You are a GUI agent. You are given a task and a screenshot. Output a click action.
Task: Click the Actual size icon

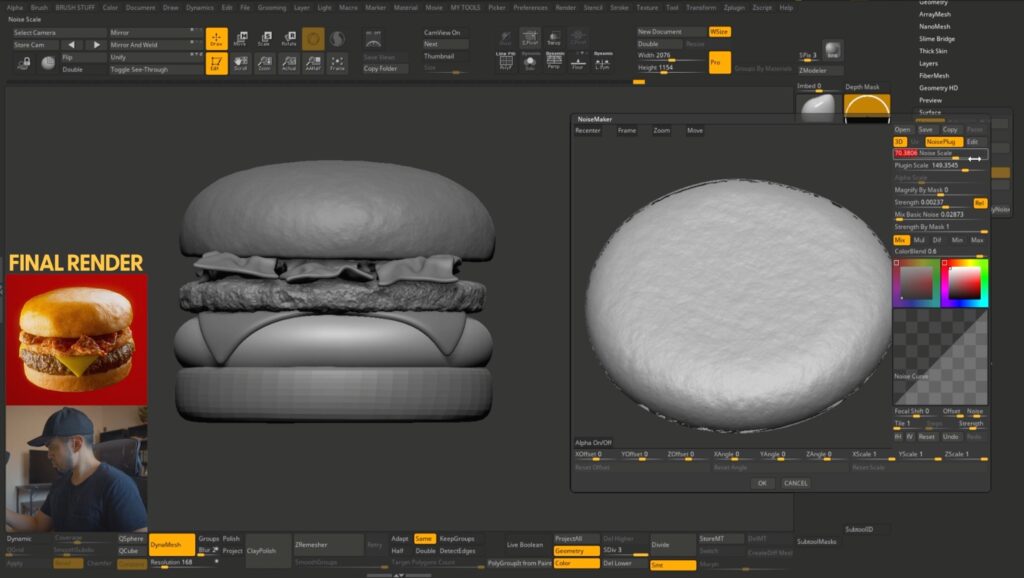click(x=289, y=63)
